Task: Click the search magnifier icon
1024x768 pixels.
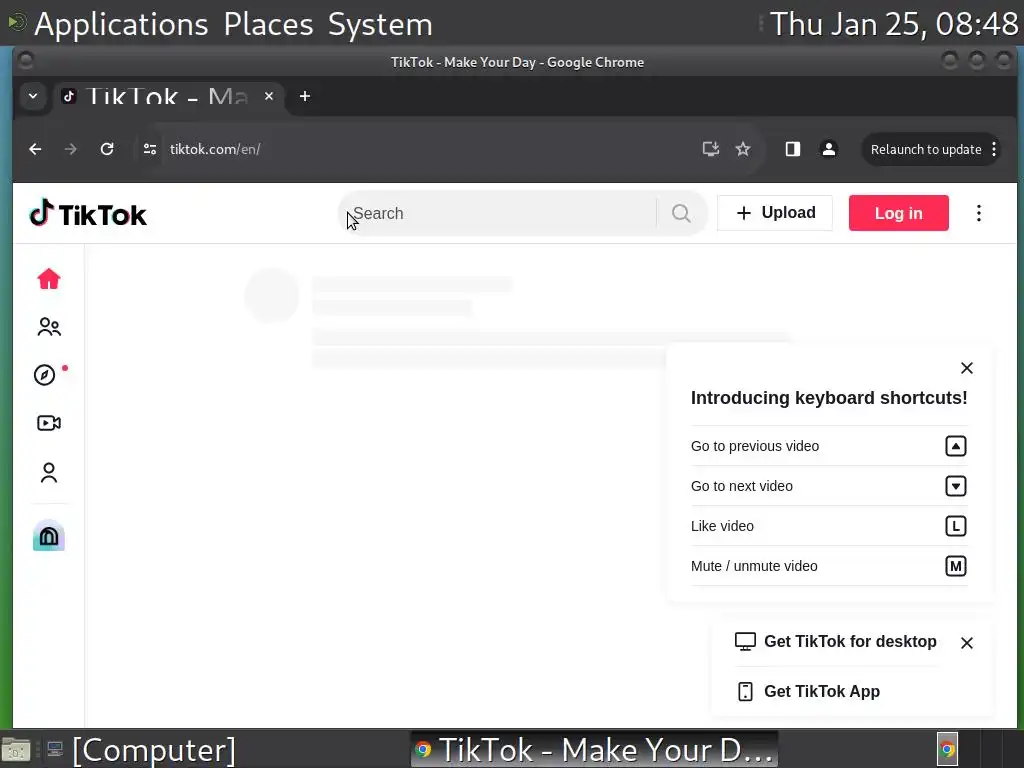Action: 681,213
